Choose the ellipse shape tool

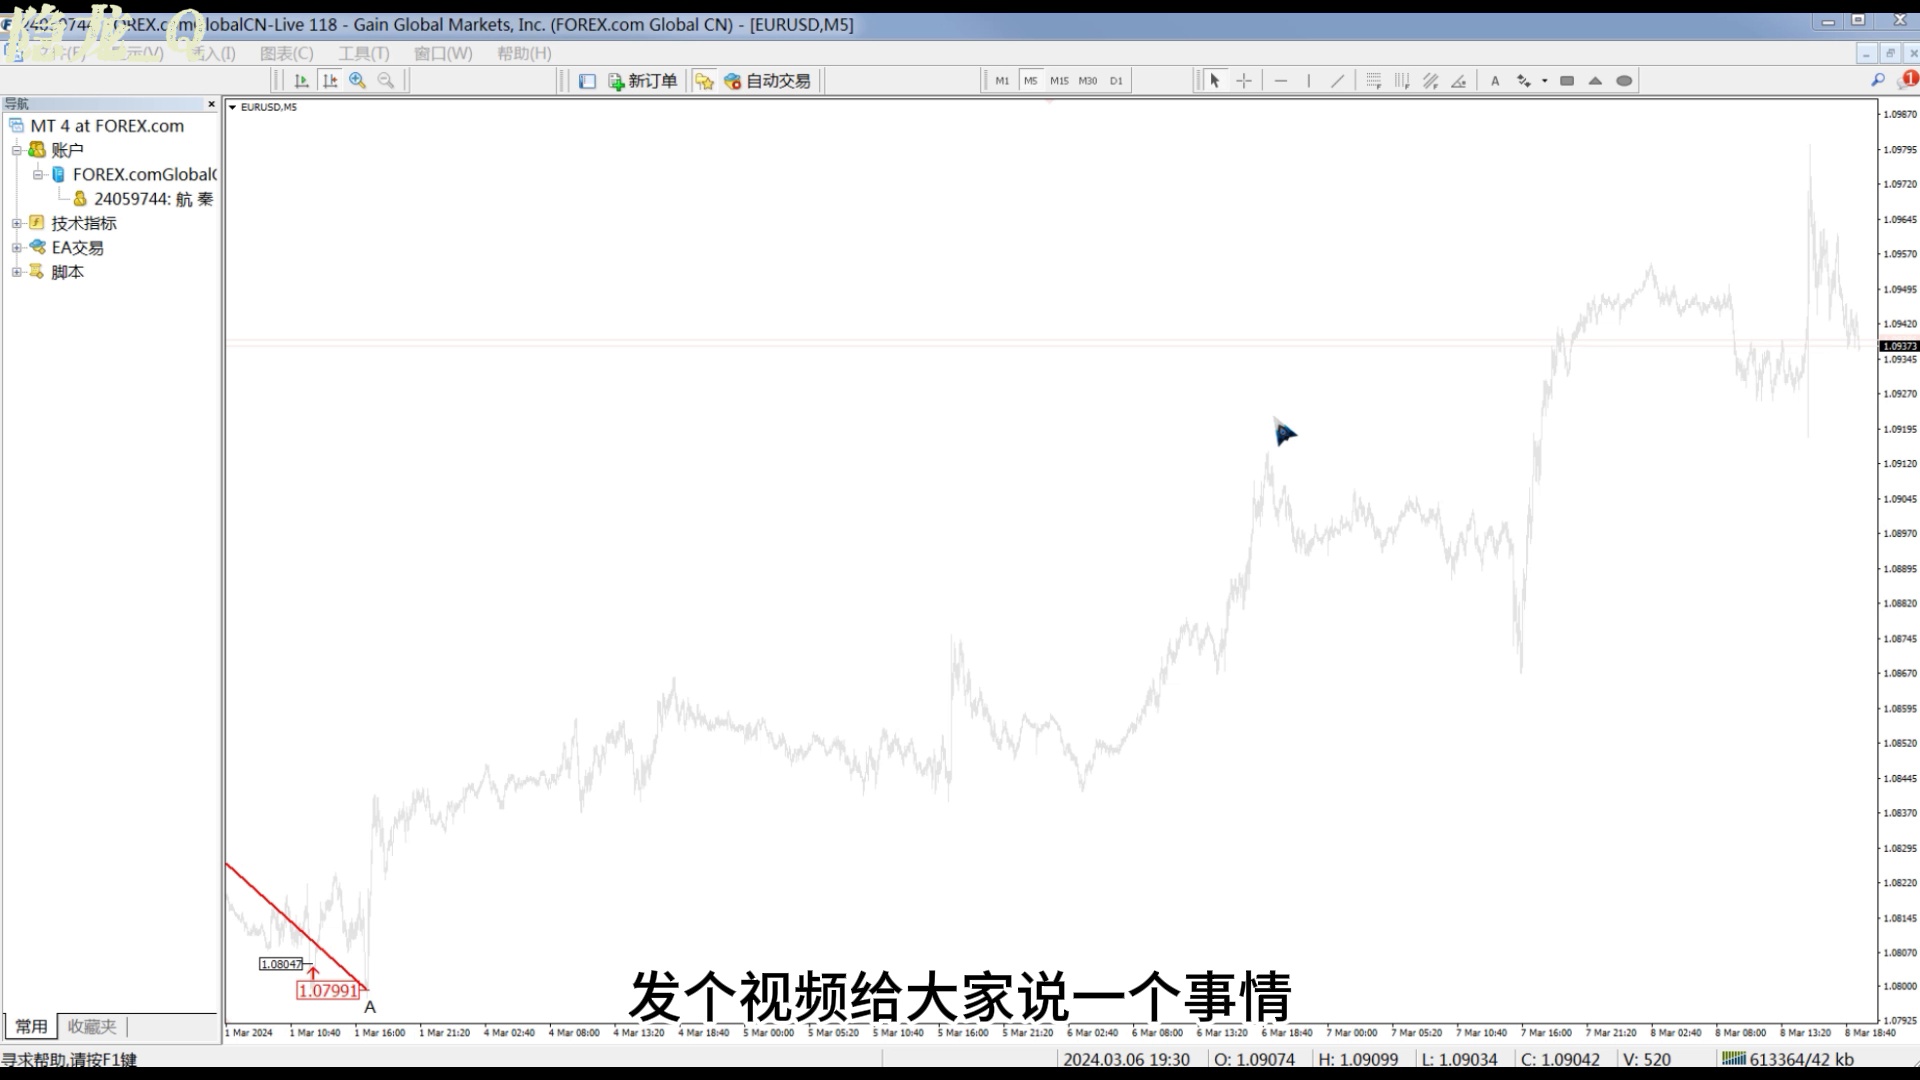[1624, 81]
